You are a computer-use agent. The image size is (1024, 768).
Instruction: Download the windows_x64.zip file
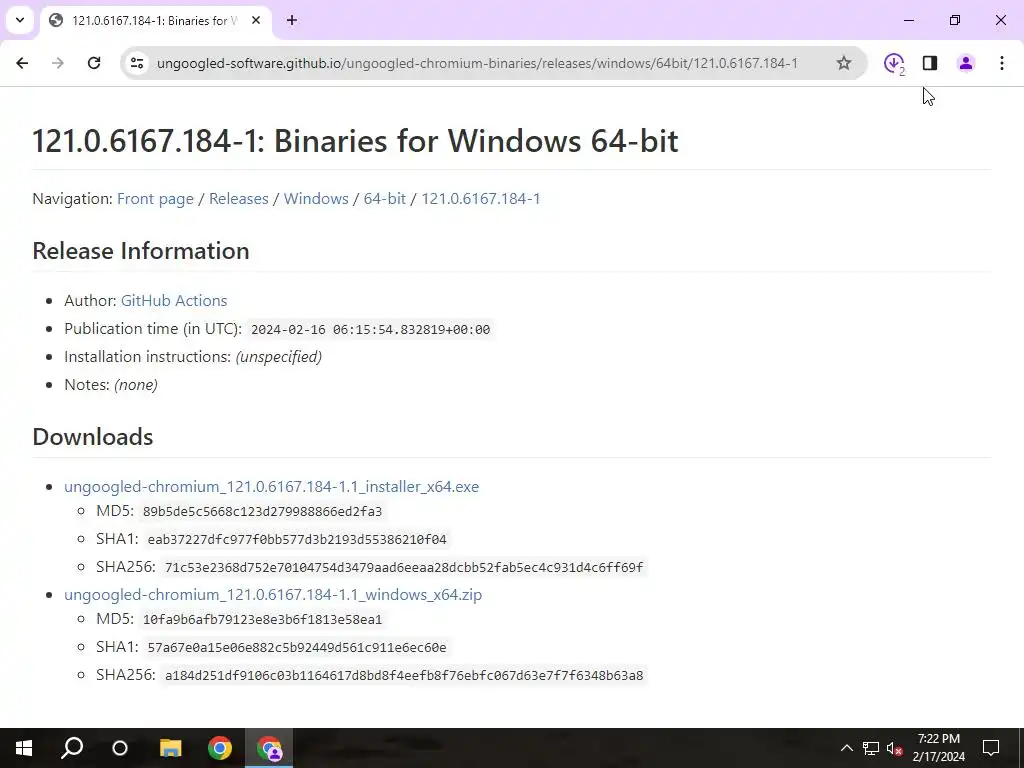click(x=273, y=594)
